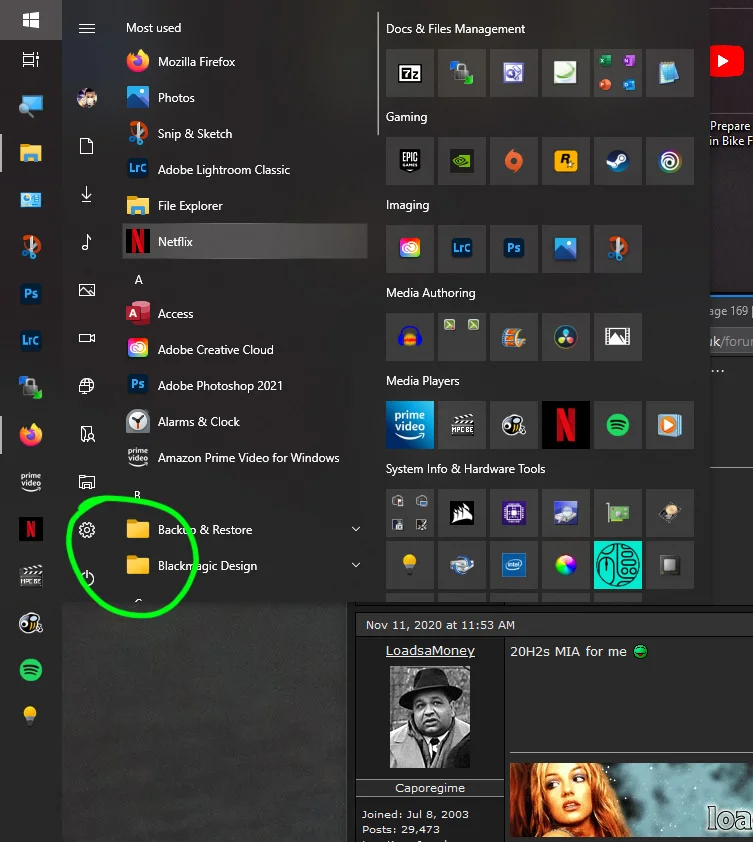The width and height of the screenshot is (753, 842).
Task: Open the Office apps folder tile
Action: (618, 73)
